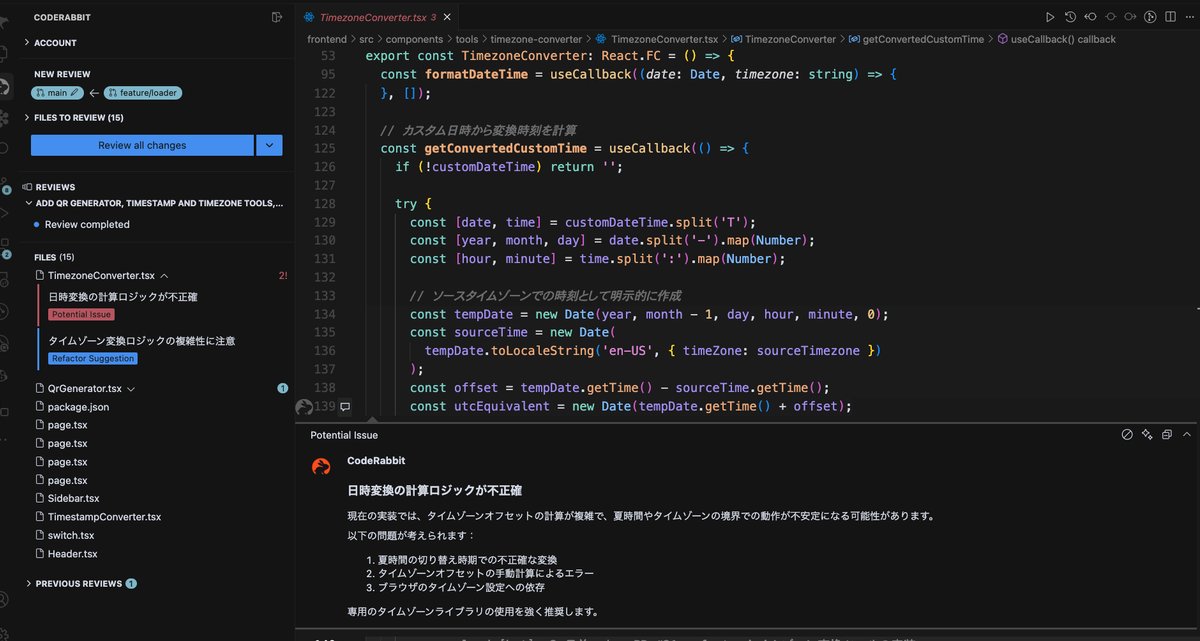The width and height of the screenshot is (1200, 641).
Task: Open the editor more actions ellipsis
Action: [1188, 16]
